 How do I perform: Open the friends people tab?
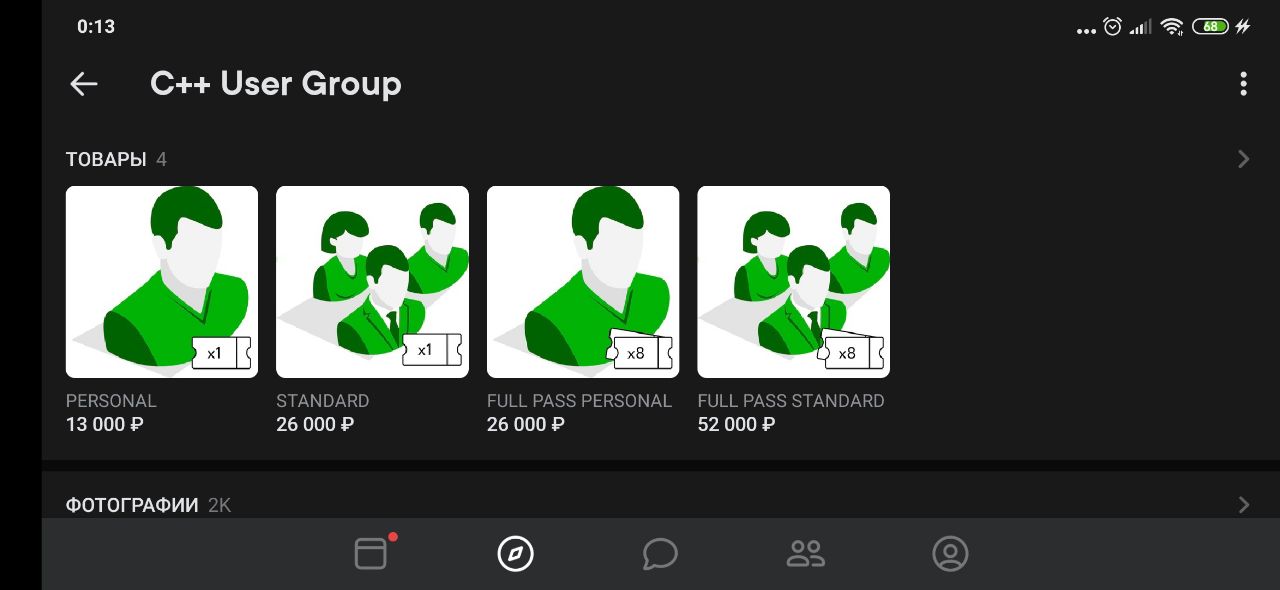click(x=805, y=553)
